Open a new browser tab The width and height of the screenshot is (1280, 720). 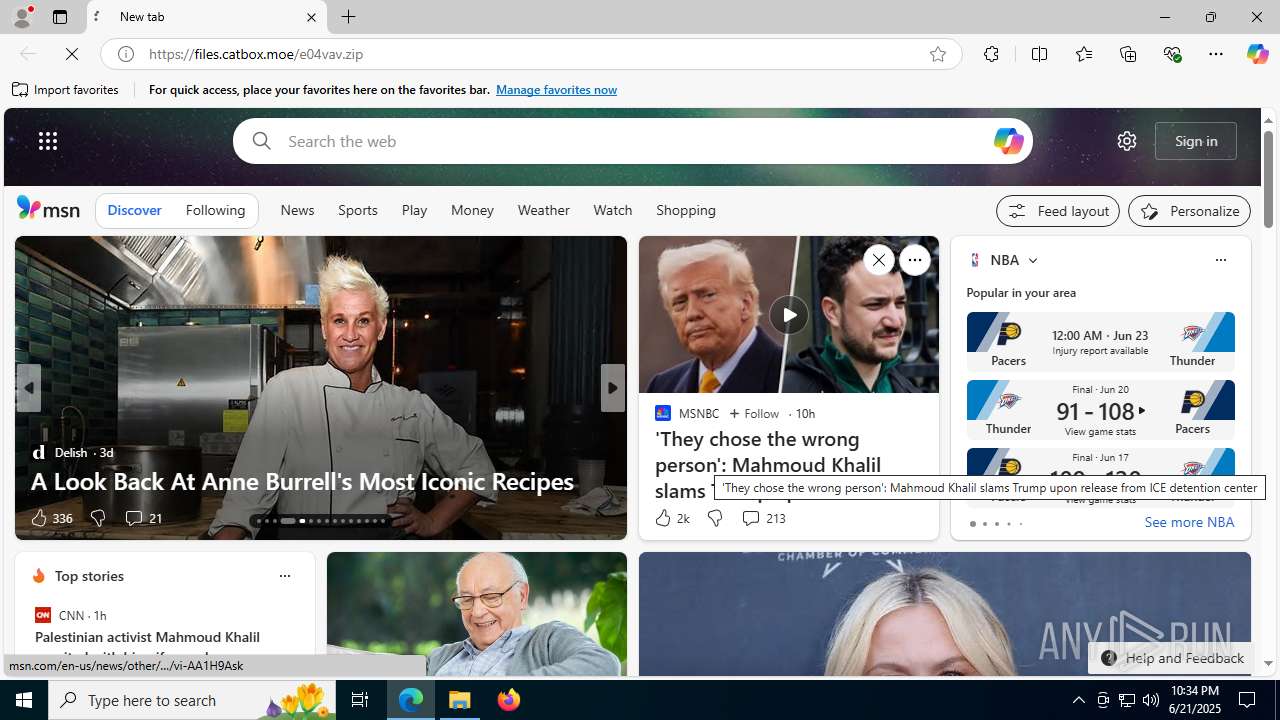(x=349, y=17)
